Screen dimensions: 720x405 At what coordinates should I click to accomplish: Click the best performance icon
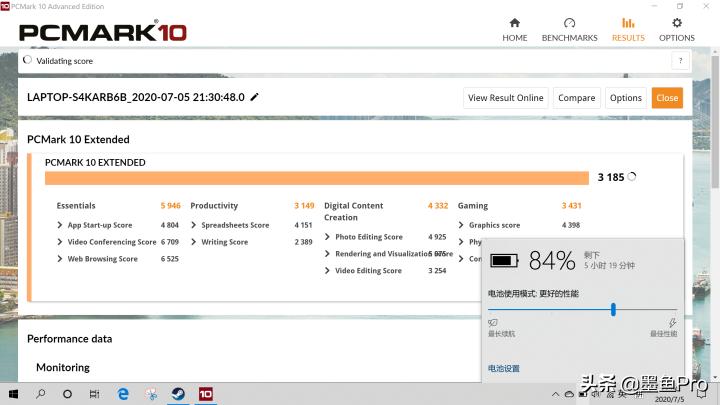672,323
